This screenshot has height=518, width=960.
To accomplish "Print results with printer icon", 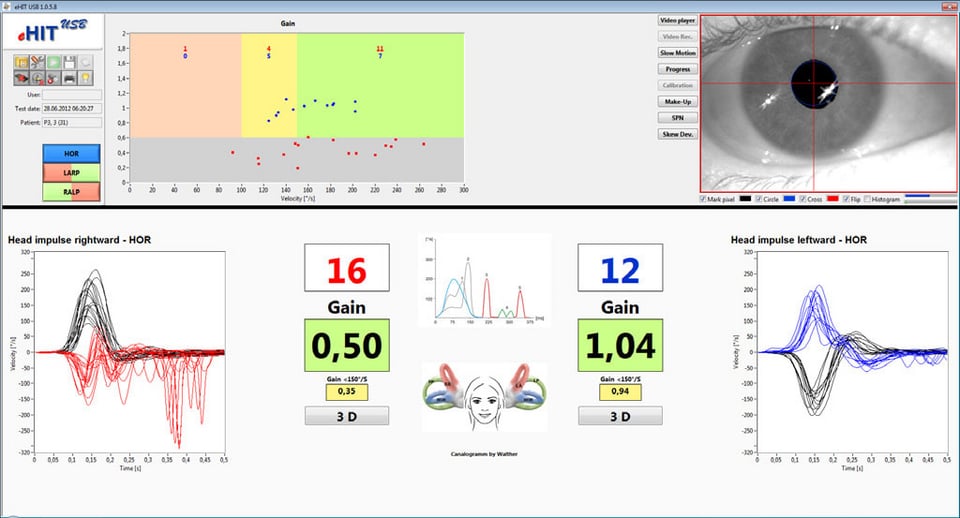I will (69, 78).
